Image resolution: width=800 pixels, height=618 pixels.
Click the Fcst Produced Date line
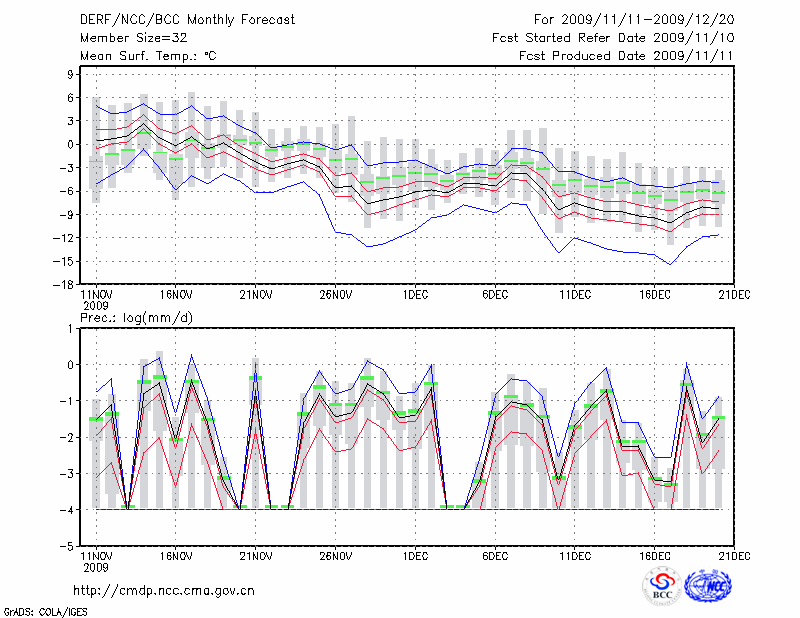click(x=626, y=56)
